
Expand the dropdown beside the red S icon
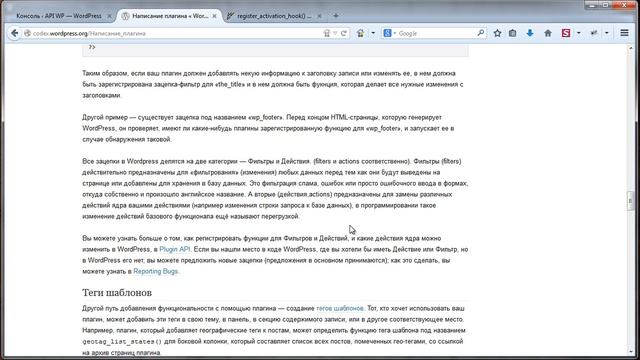pos(579,33)
